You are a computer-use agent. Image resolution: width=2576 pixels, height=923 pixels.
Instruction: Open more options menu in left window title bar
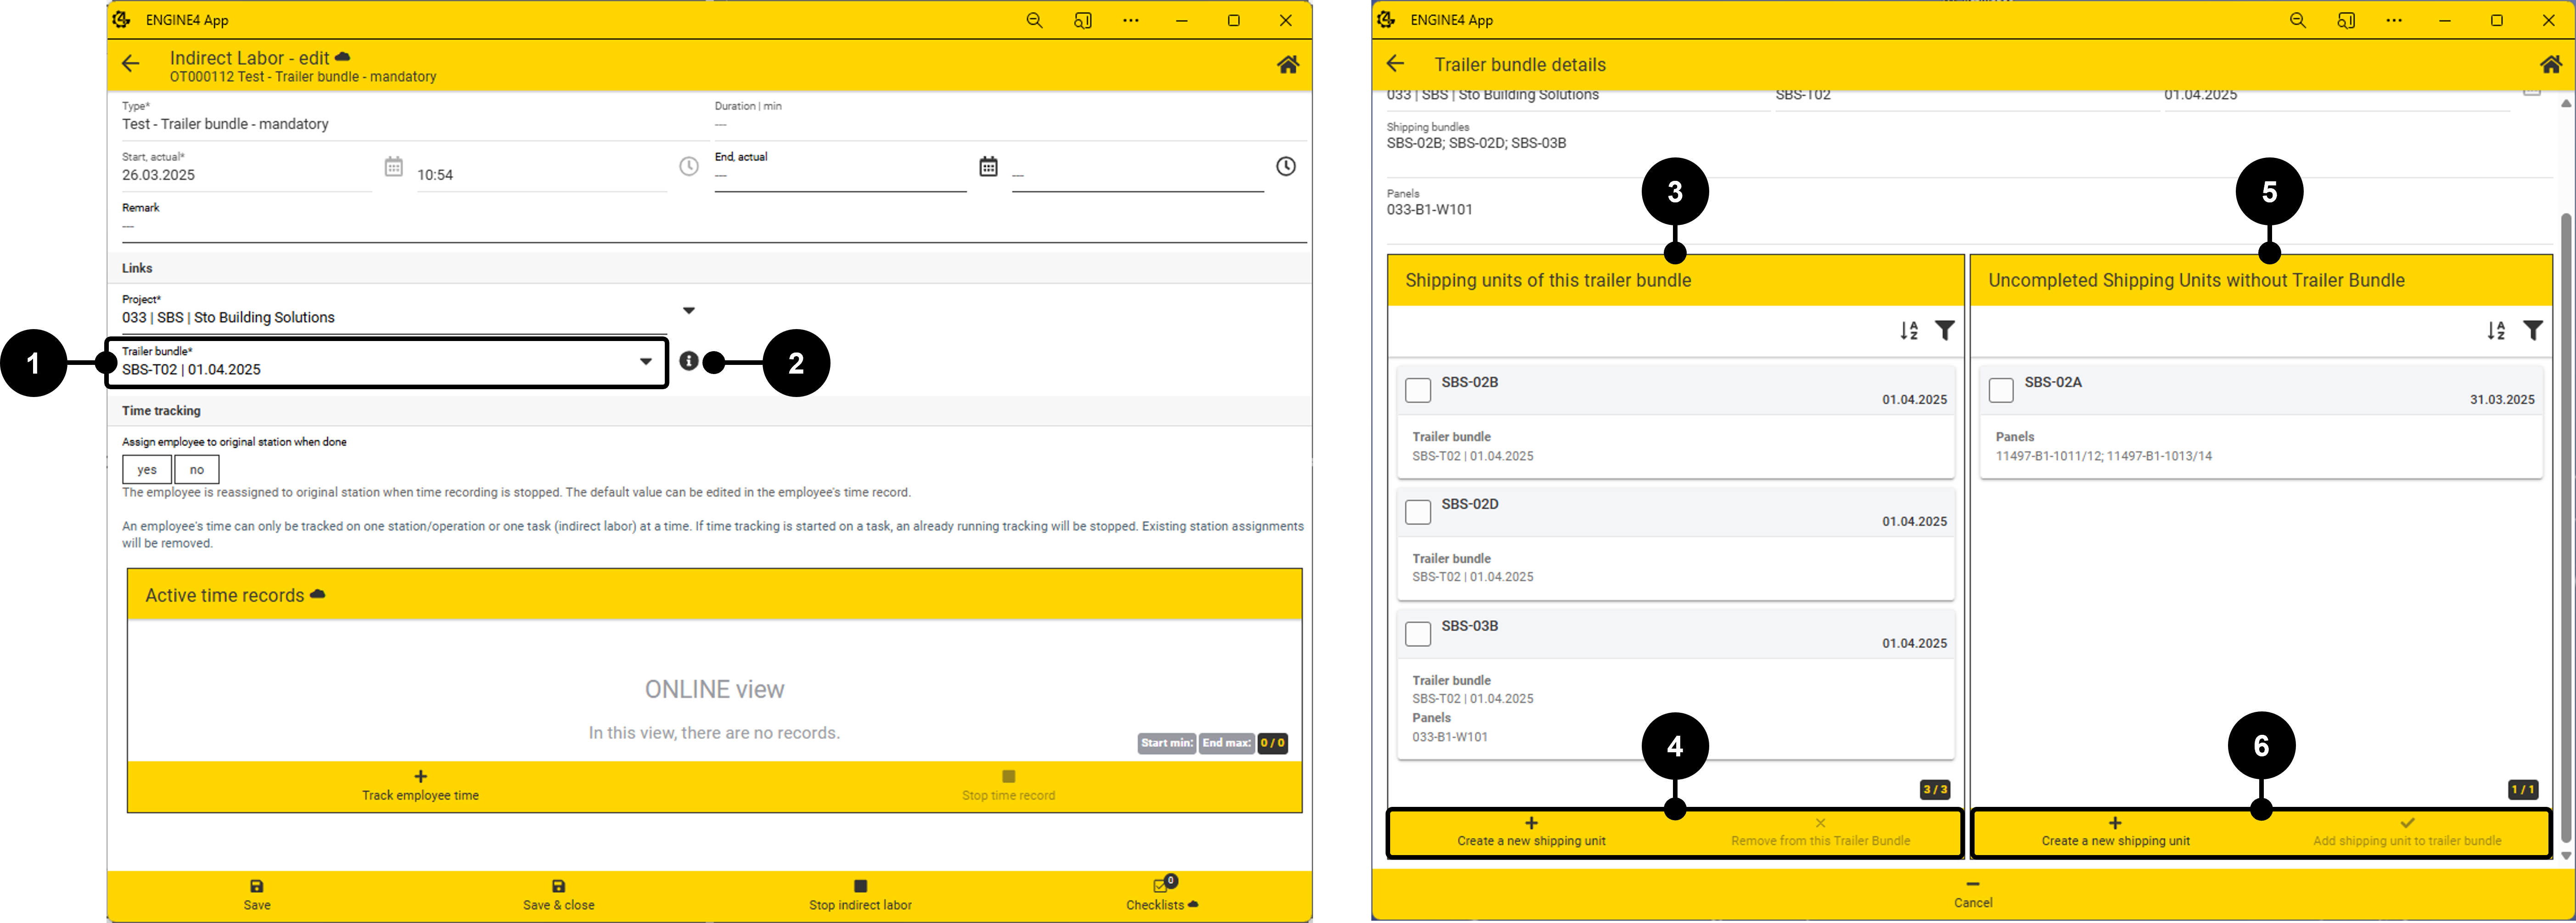pyautogui.click(x=1131, y=20)
